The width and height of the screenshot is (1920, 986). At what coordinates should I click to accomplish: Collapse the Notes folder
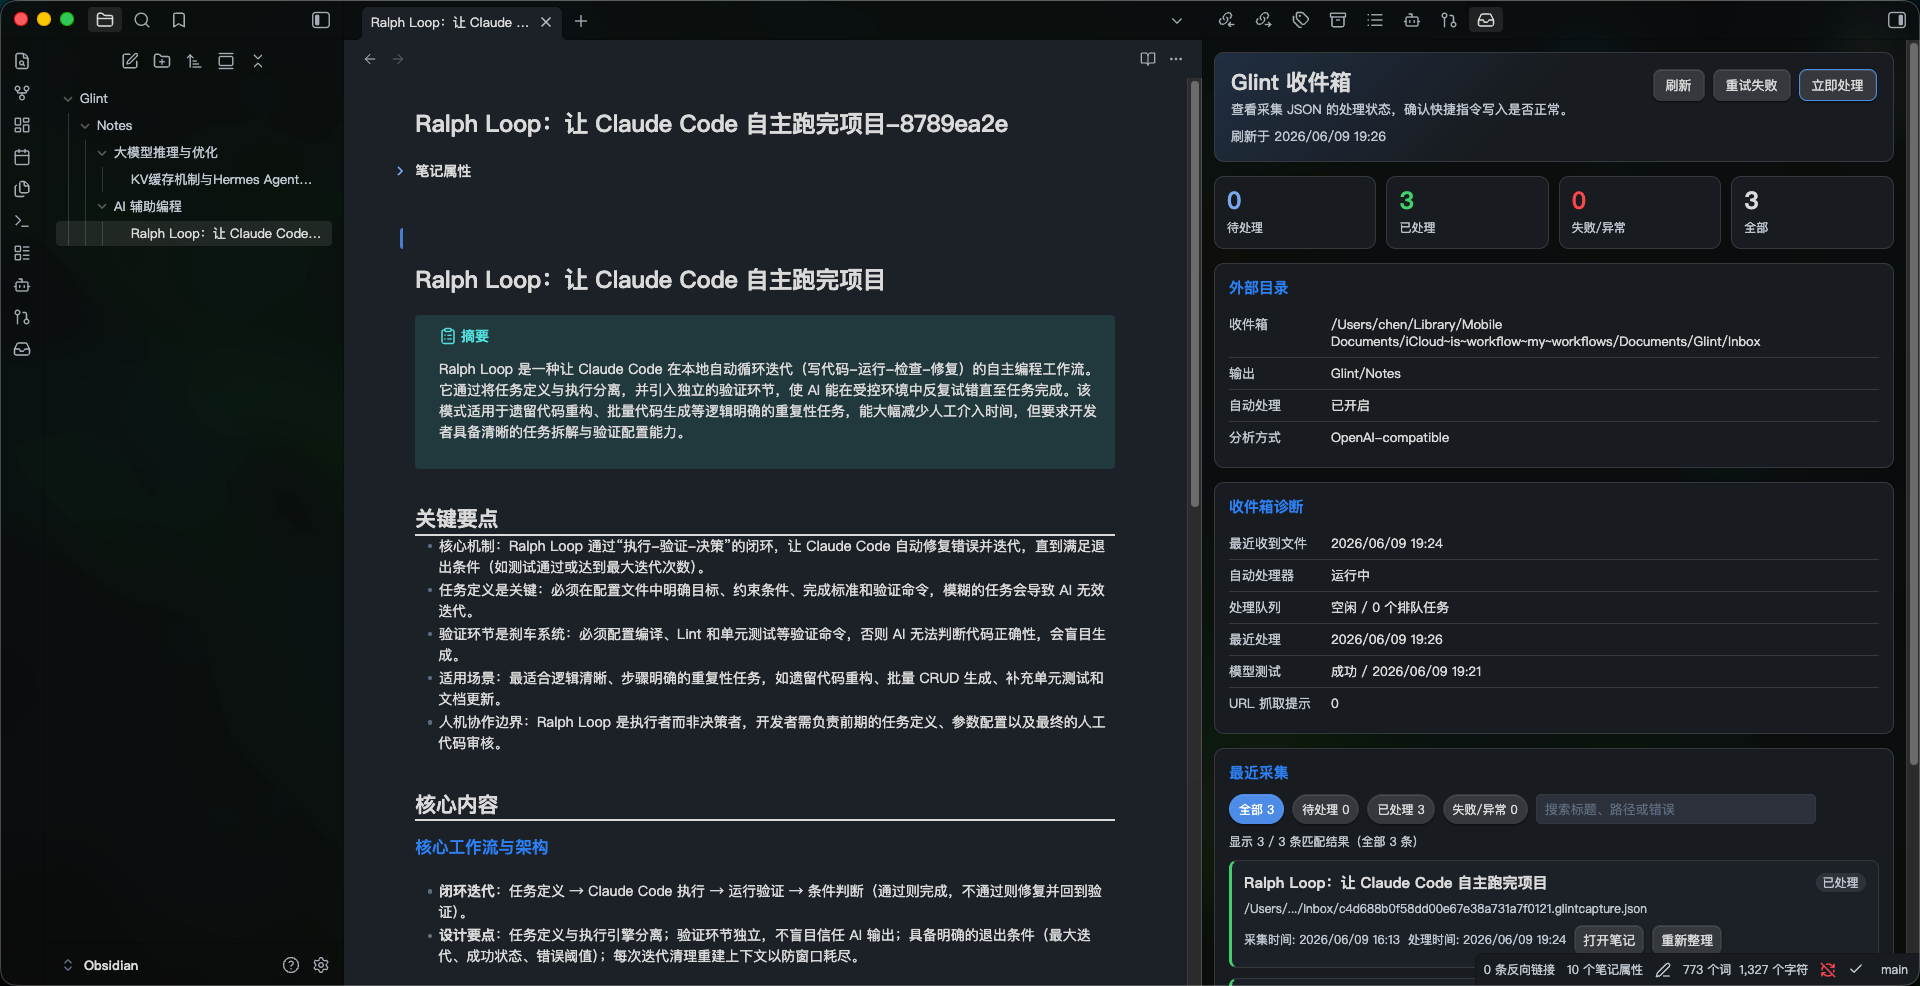(x=85, y=125)
